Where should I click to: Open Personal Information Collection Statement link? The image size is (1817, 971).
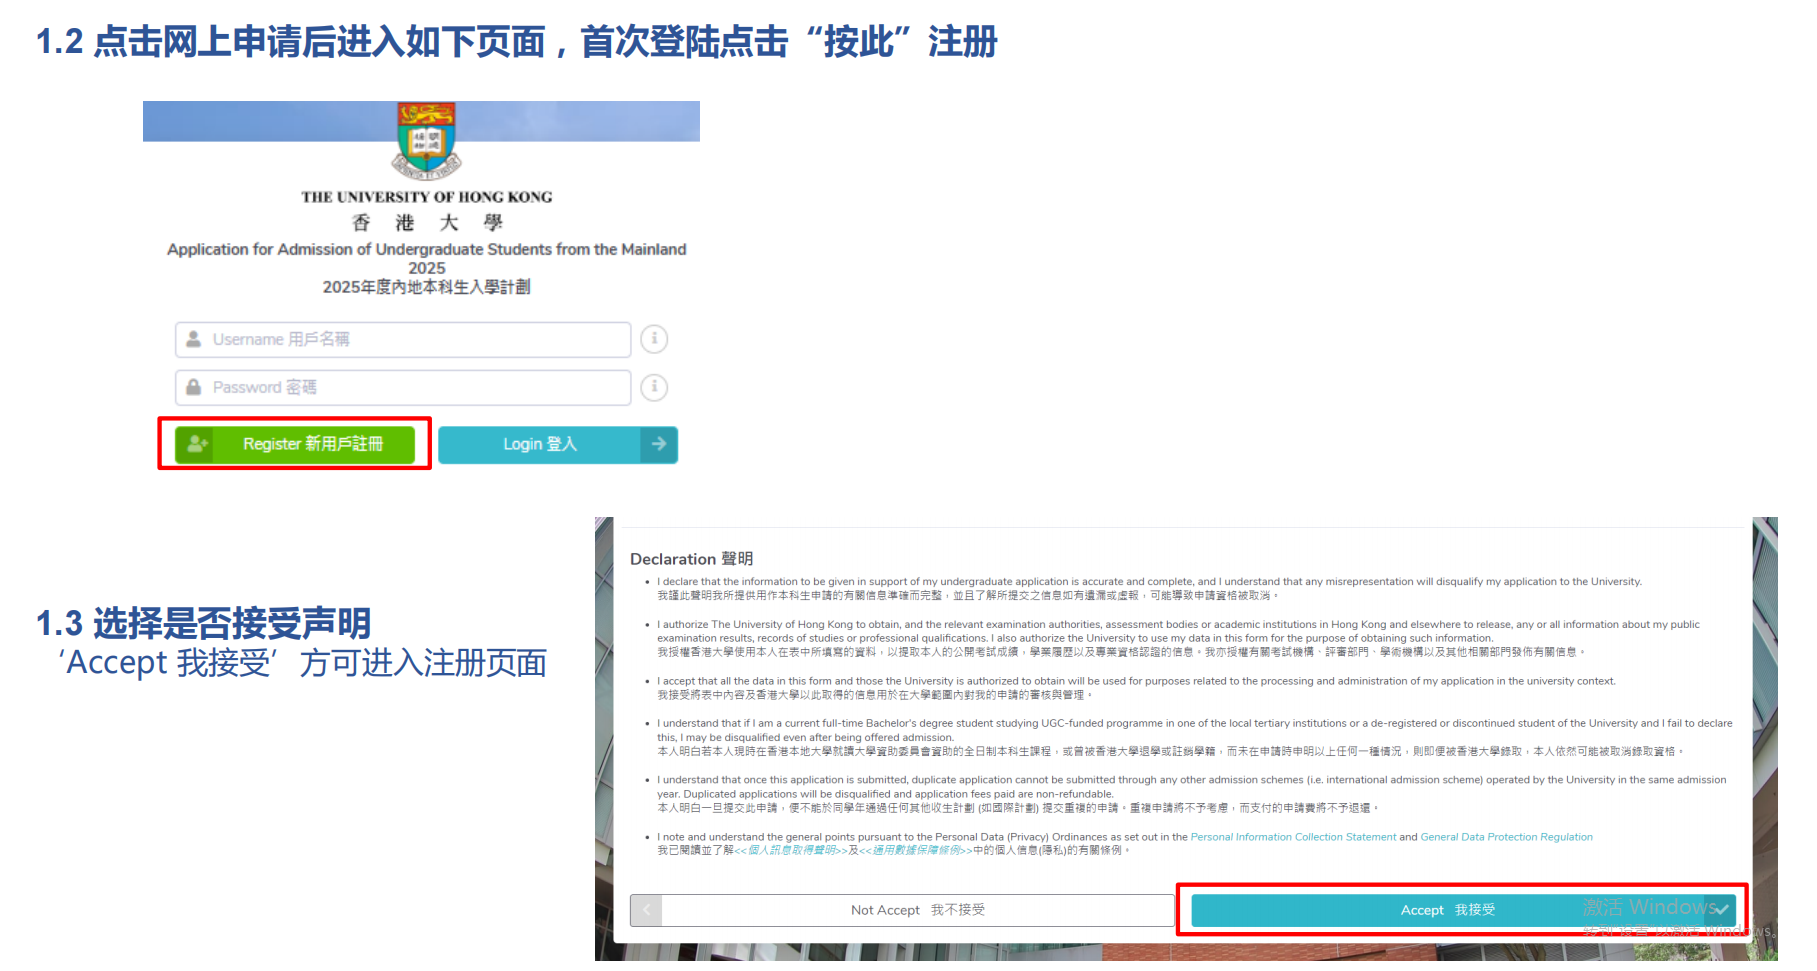(1293, 837)
